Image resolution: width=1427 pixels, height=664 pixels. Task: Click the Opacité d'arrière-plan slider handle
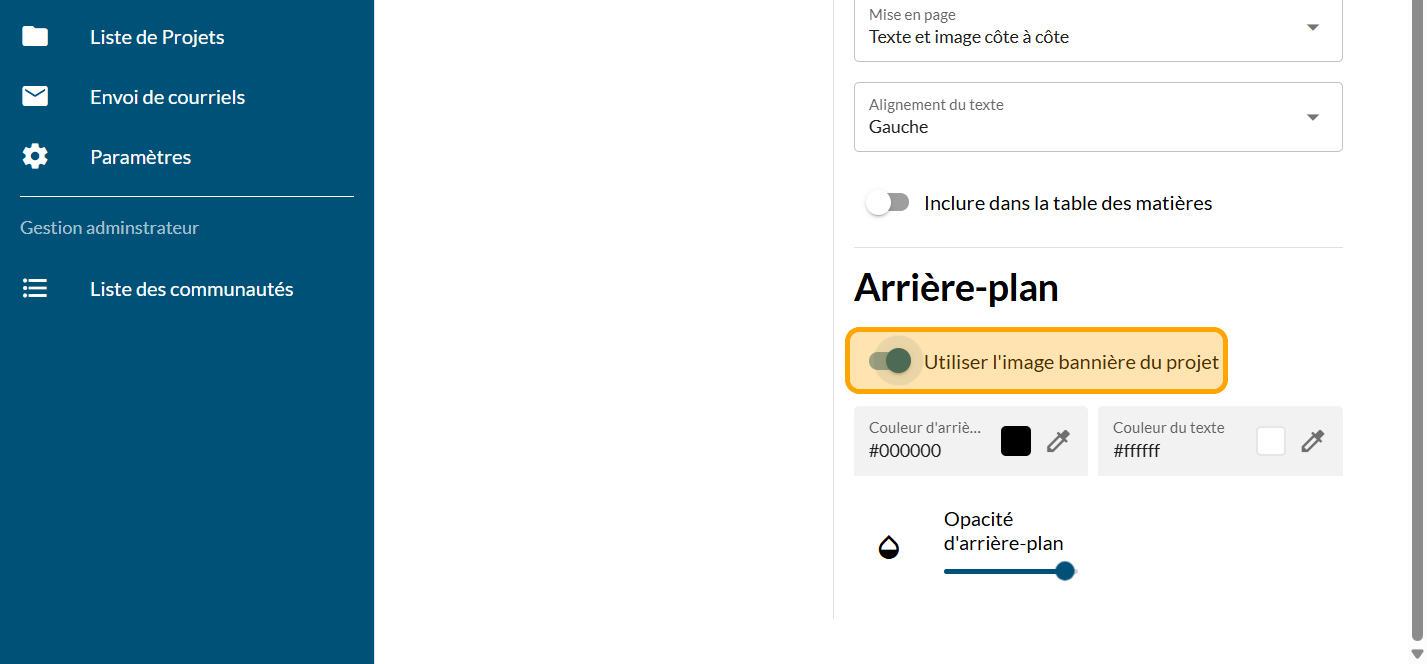[1065, 571]
